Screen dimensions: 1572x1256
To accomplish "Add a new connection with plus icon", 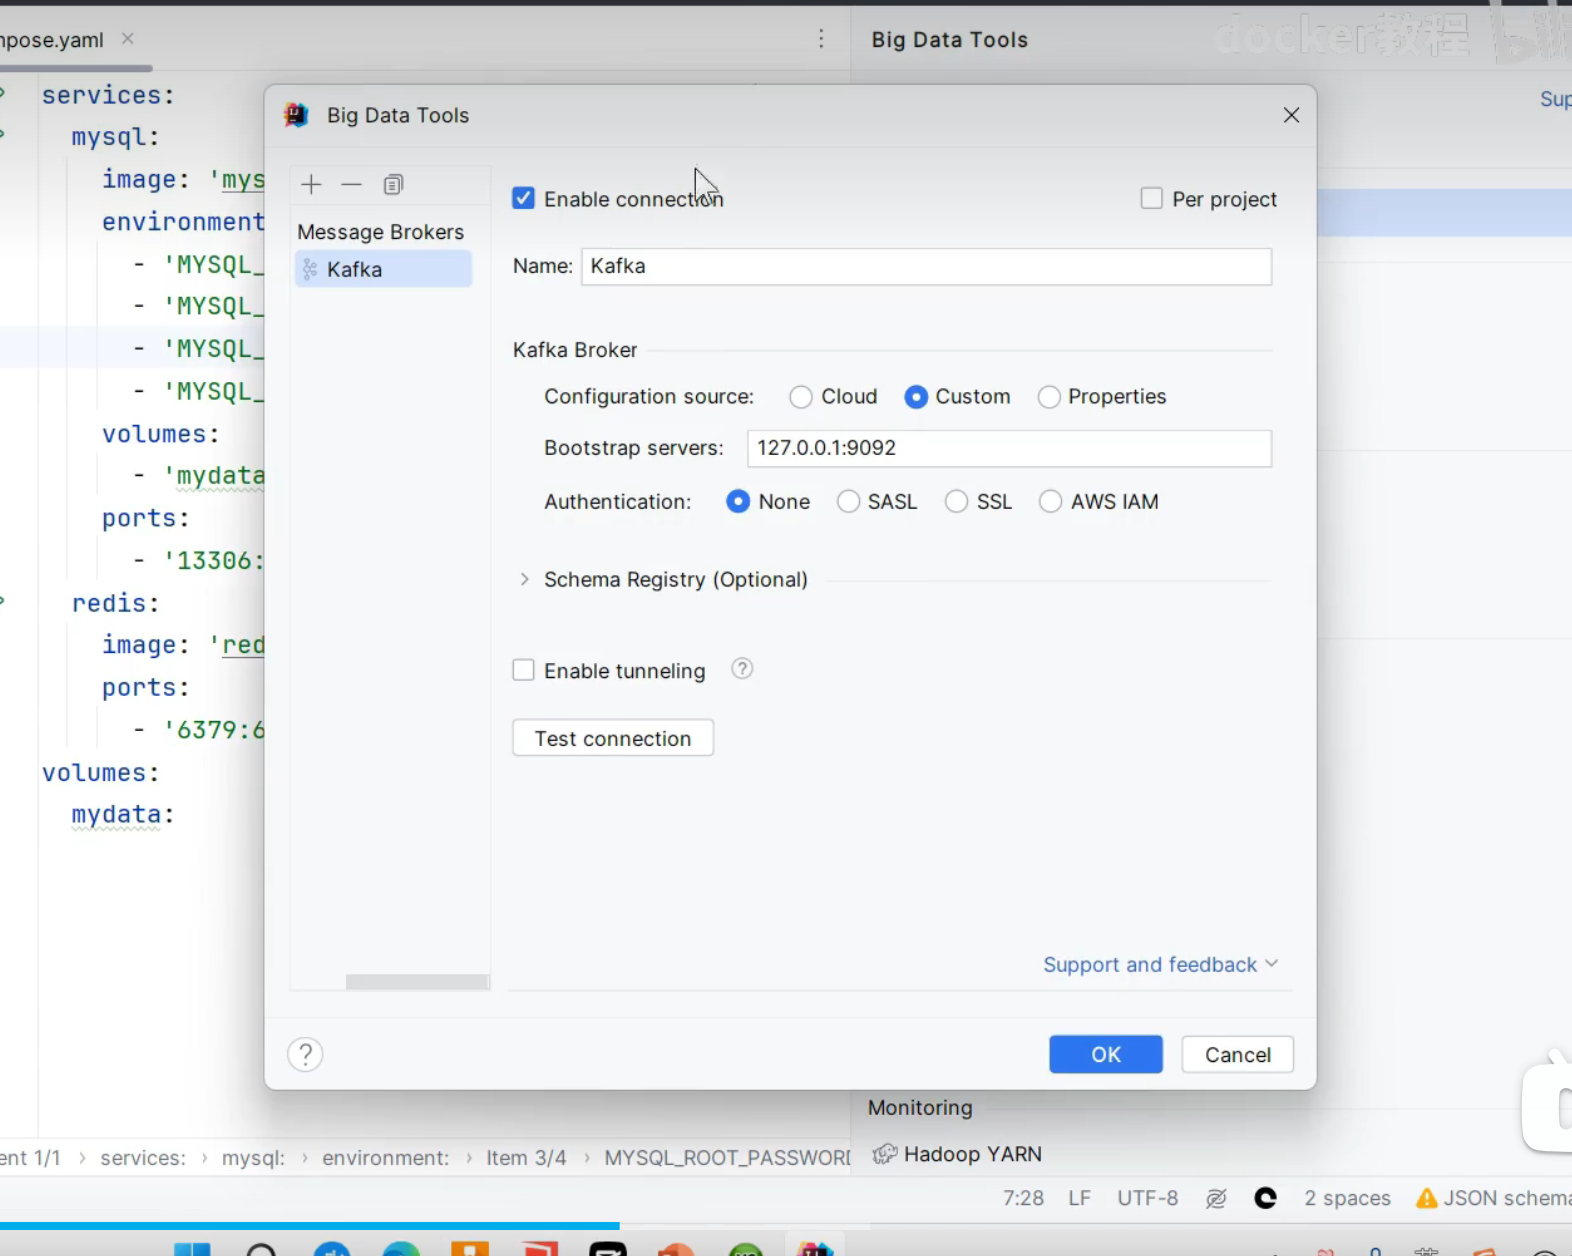I will pos(311,185).
